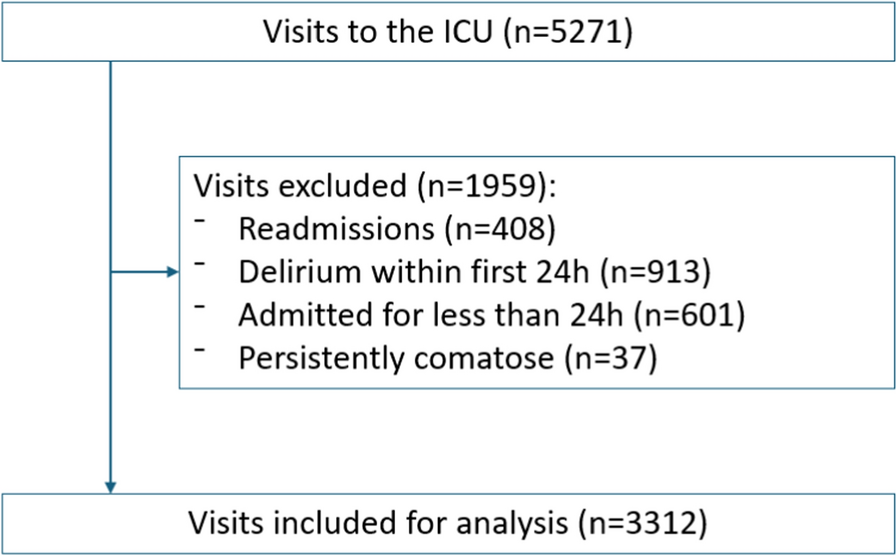Click the arrowhead pointing to excluded box
Image resolution: width=896 pixels, height=556 pixels.
pyautogui.click(x=172, y=272)
